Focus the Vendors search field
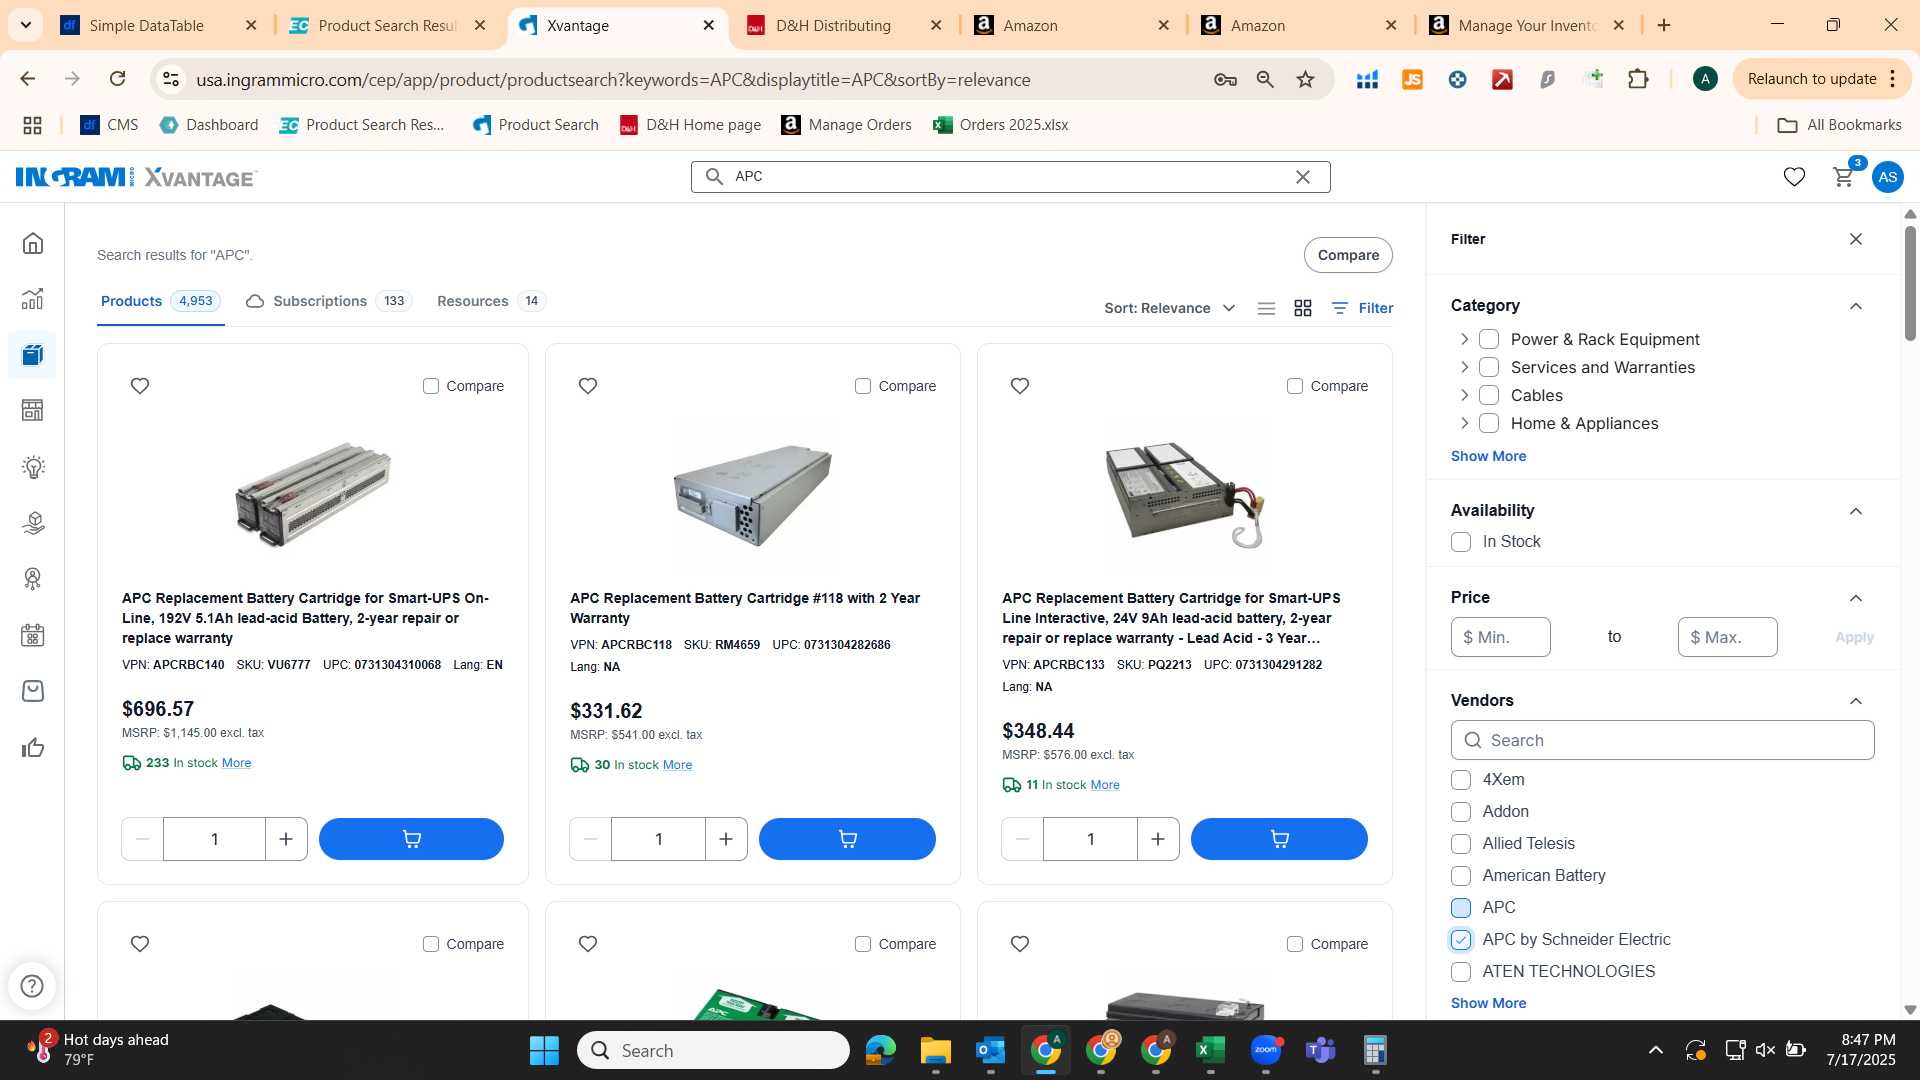The height and width of the screenshot is (1080, 1920). 1662,740
